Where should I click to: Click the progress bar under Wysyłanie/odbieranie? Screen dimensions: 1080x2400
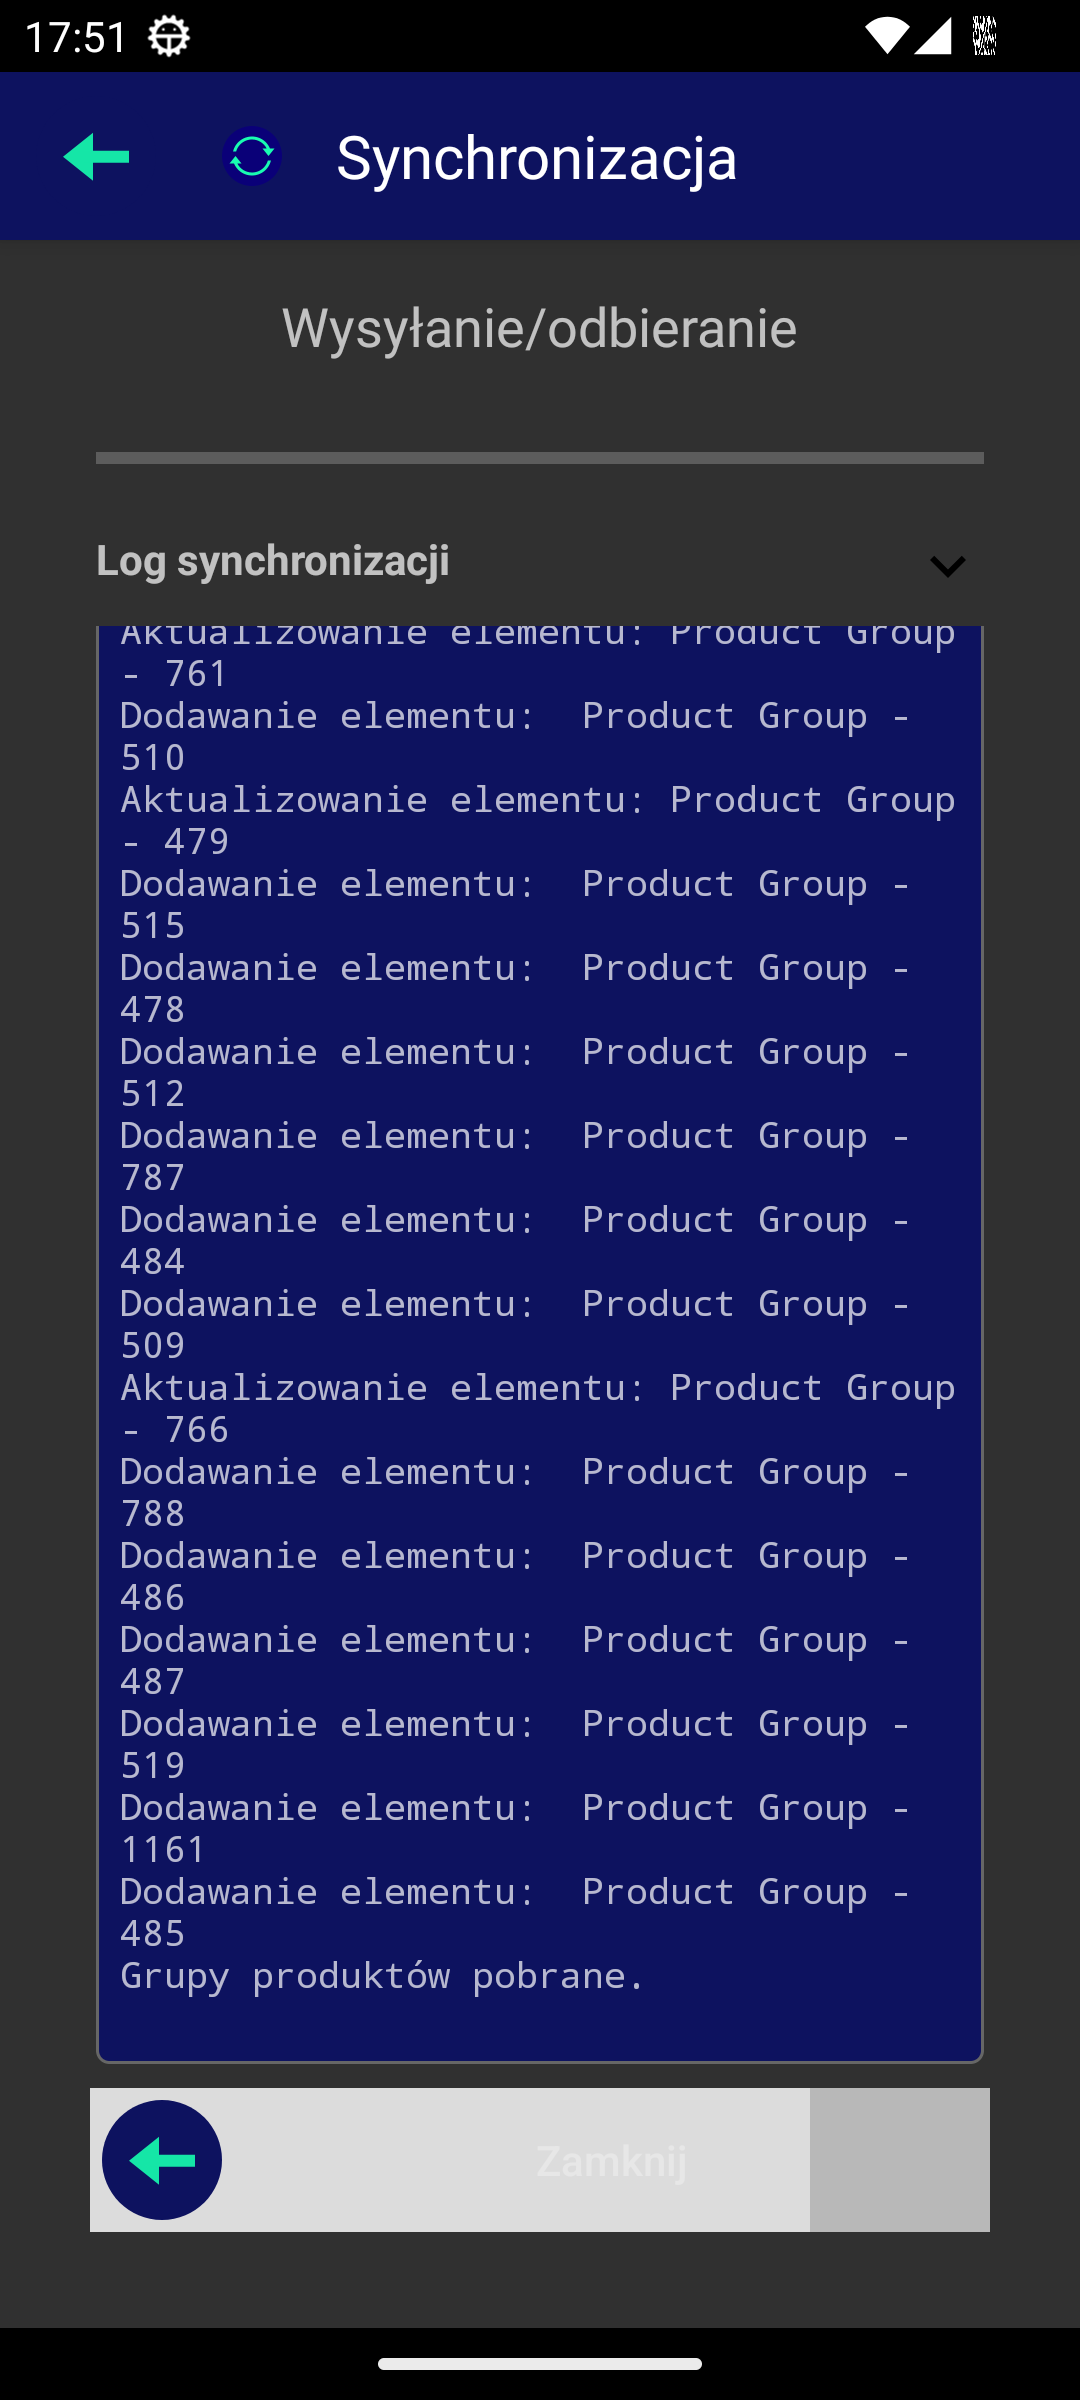[540, 458]
